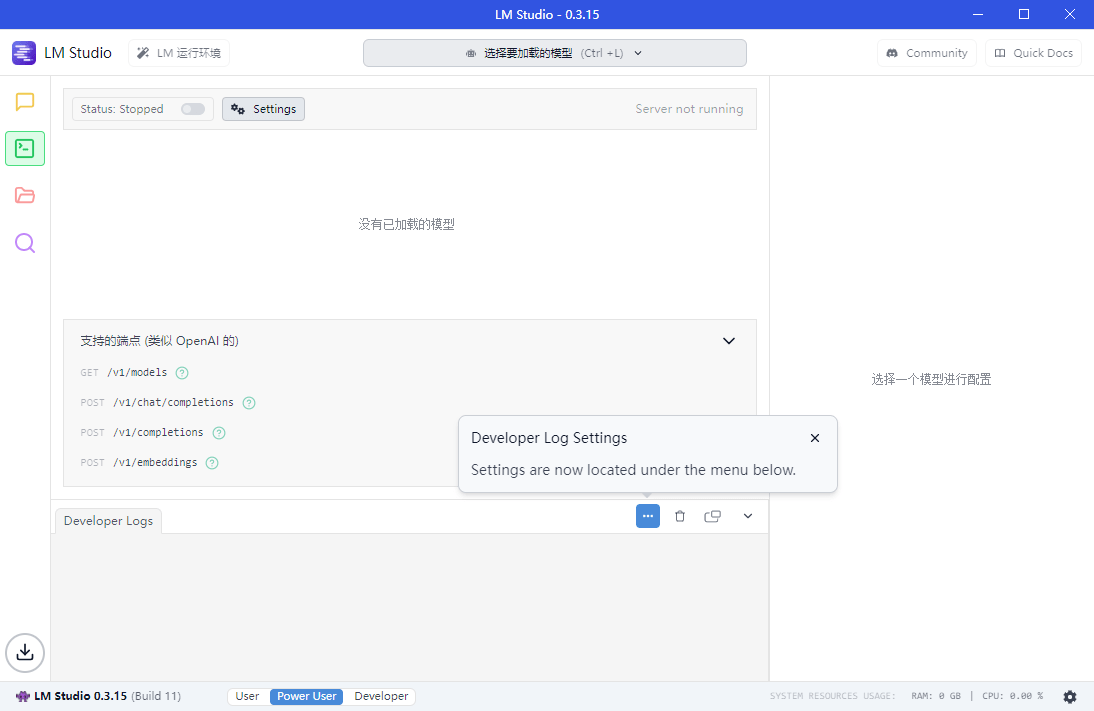Switch to User mode
The width and height of the screenshot is (1094, 711).
[x=247, y=696]
